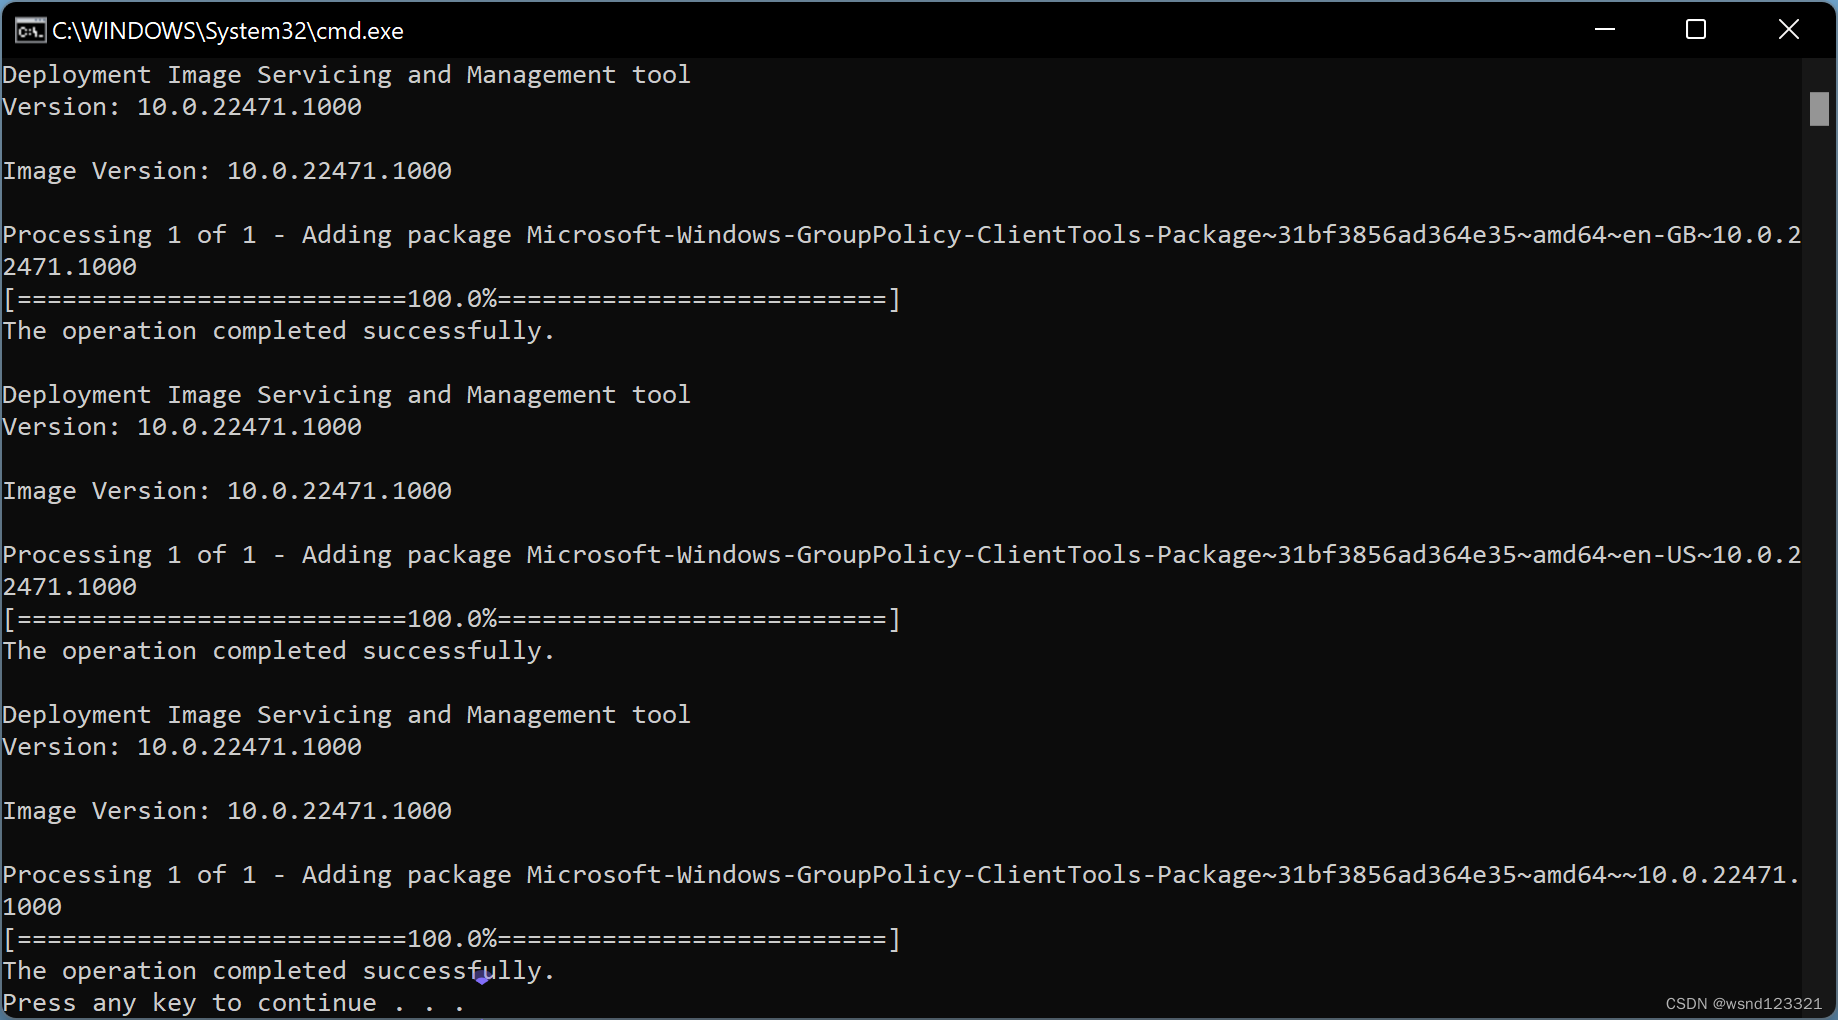Image resolution: width=1838 pixels, height=1020 pixels.
Task: Click the CSDN @wsnd123321 watermark
Action: click(x=1743, y=1003)
